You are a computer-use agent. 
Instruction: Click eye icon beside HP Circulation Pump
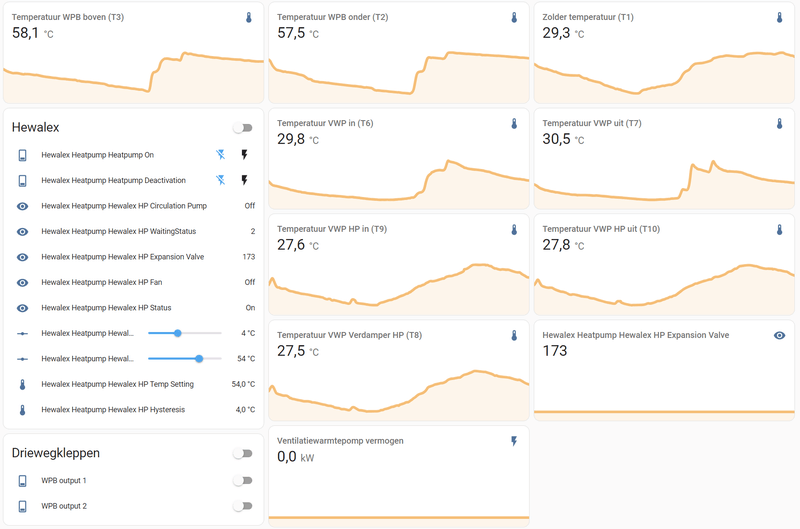[x=22, y=206]
